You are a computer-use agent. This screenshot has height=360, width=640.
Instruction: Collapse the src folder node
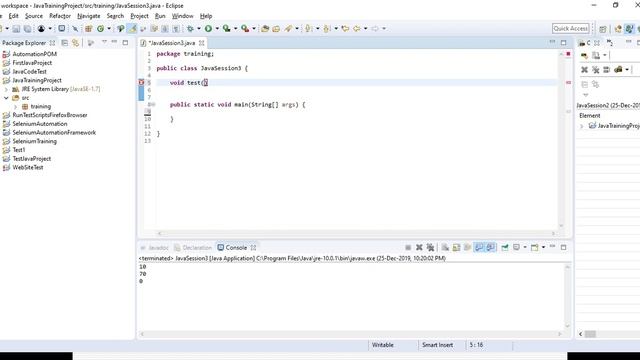pyautogui.click(x=6, y=98)
